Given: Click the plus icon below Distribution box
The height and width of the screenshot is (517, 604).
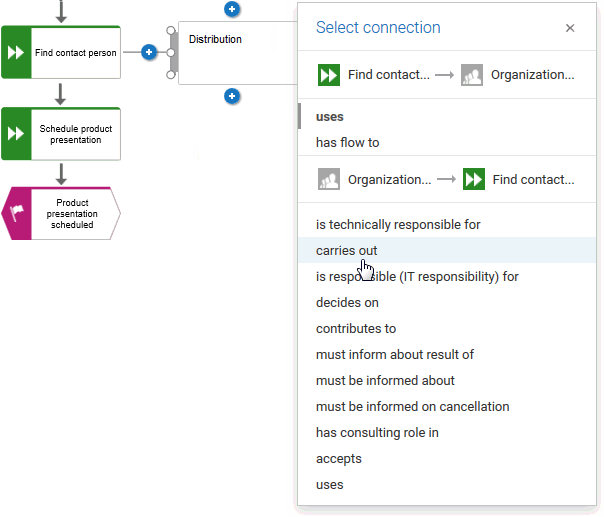Looking at the screenshot, I should [232, 96].
